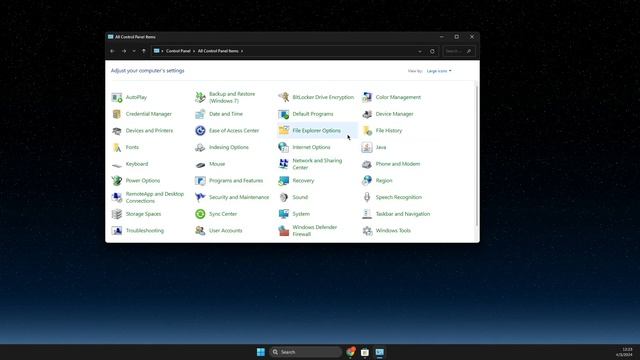640x360 pixels.
Task: Expand the address bar history dropdown arrow
Action: point(420,51)
